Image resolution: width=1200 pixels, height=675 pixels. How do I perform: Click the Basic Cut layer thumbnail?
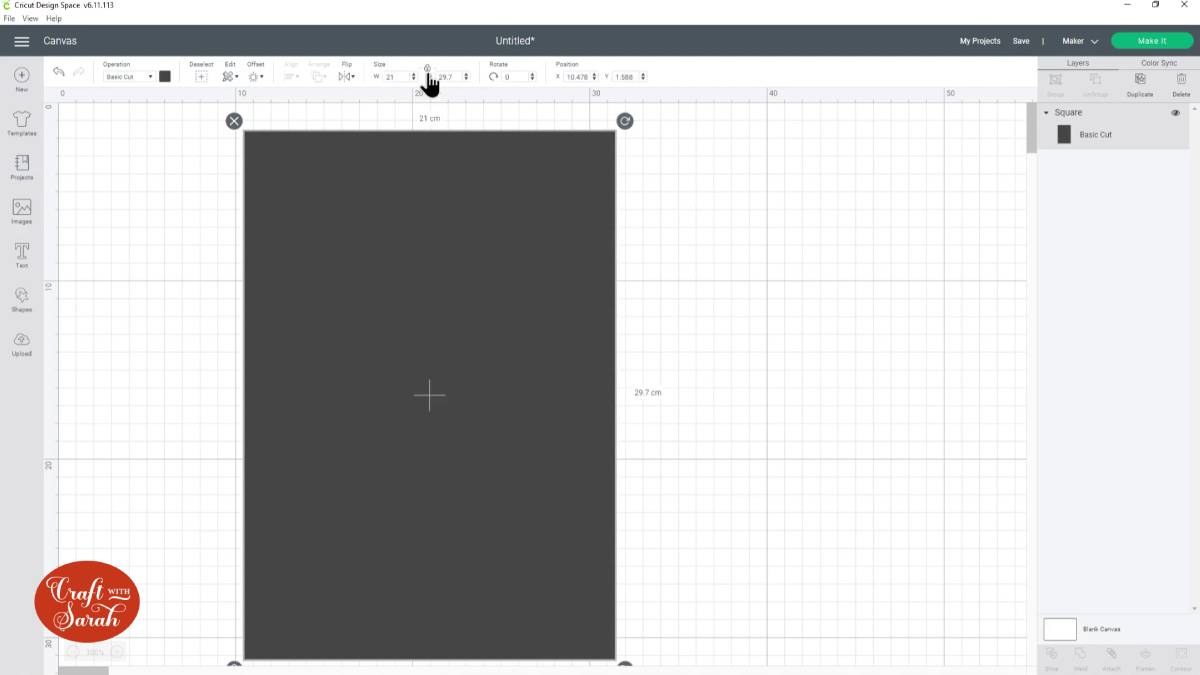click(1064, 134)
